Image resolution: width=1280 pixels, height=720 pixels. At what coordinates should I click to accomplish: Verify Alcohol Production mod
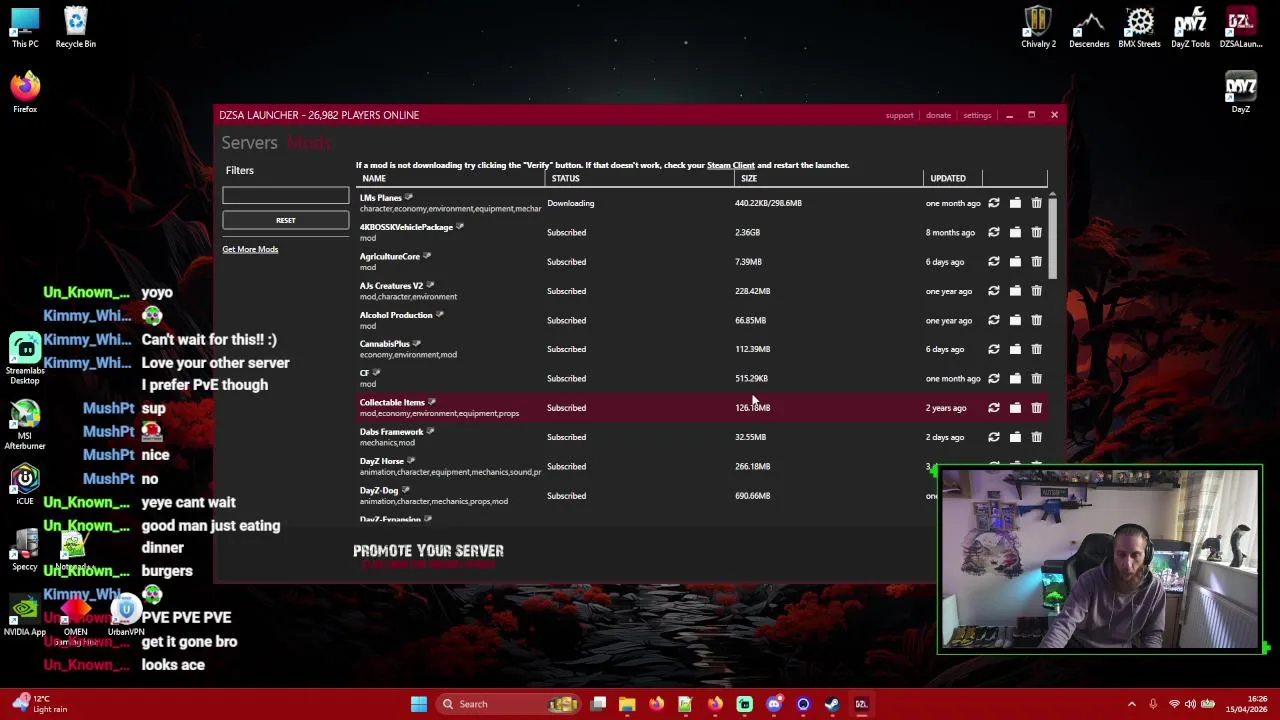coord(994,320)
